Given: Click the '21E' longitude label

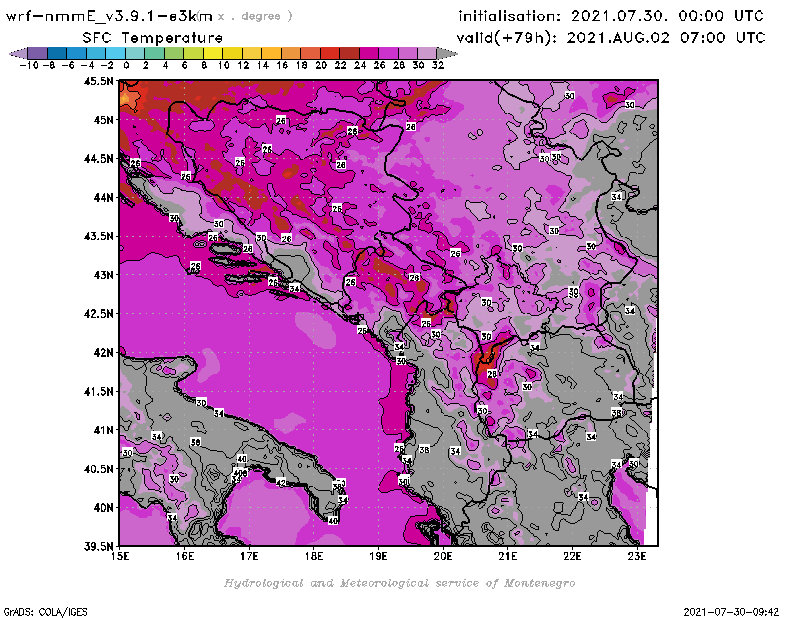Looking at the screenshot, I should 507,556.
